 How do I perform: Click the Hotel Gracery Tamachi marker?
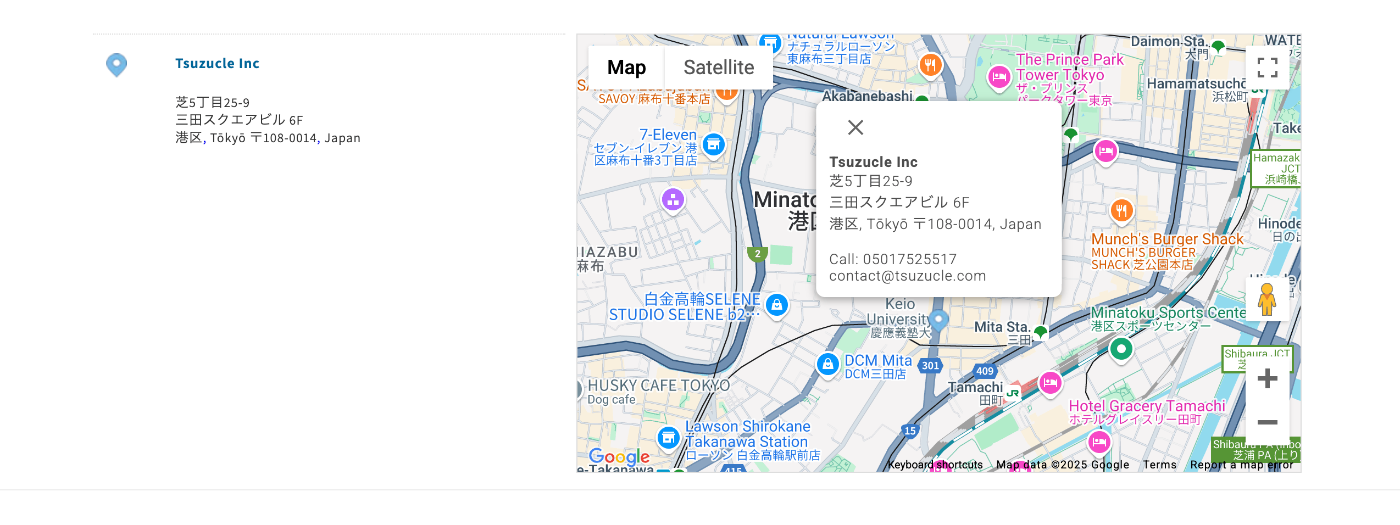pos(1099,442)
